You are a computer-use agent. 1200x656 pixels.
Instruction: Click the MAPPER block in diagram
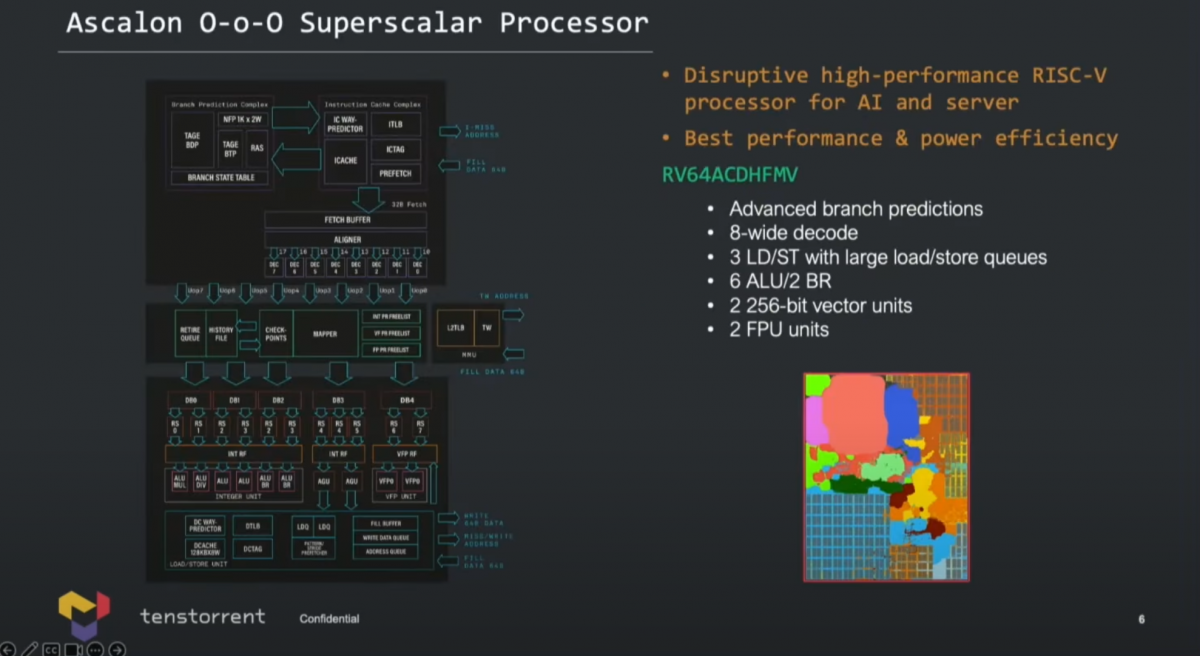(x=326, y=334)
